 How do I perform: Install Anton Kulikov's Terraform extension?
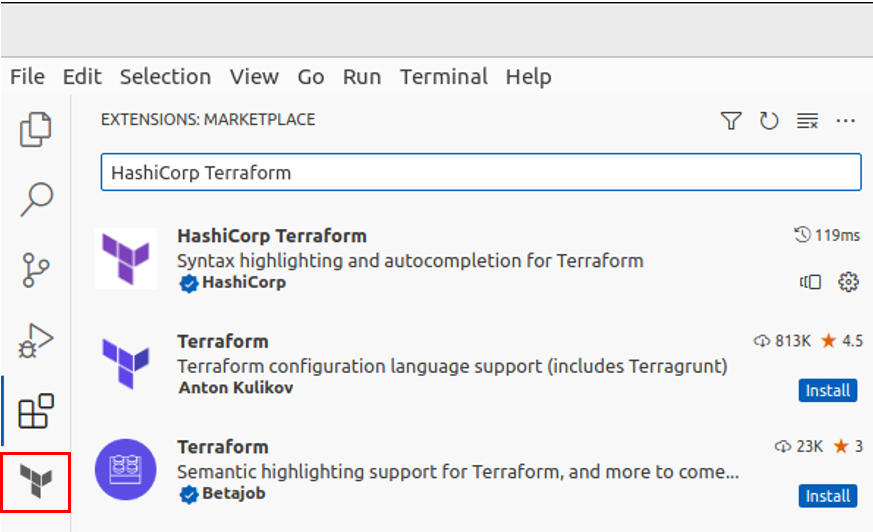[827, 390]
